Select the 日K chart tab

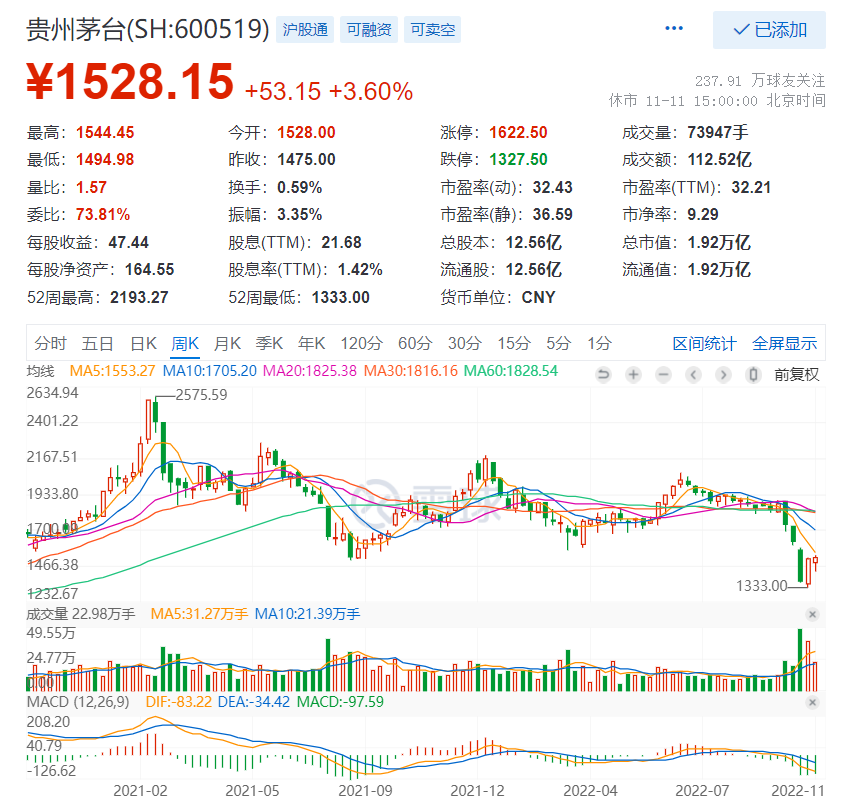[144, 343]
